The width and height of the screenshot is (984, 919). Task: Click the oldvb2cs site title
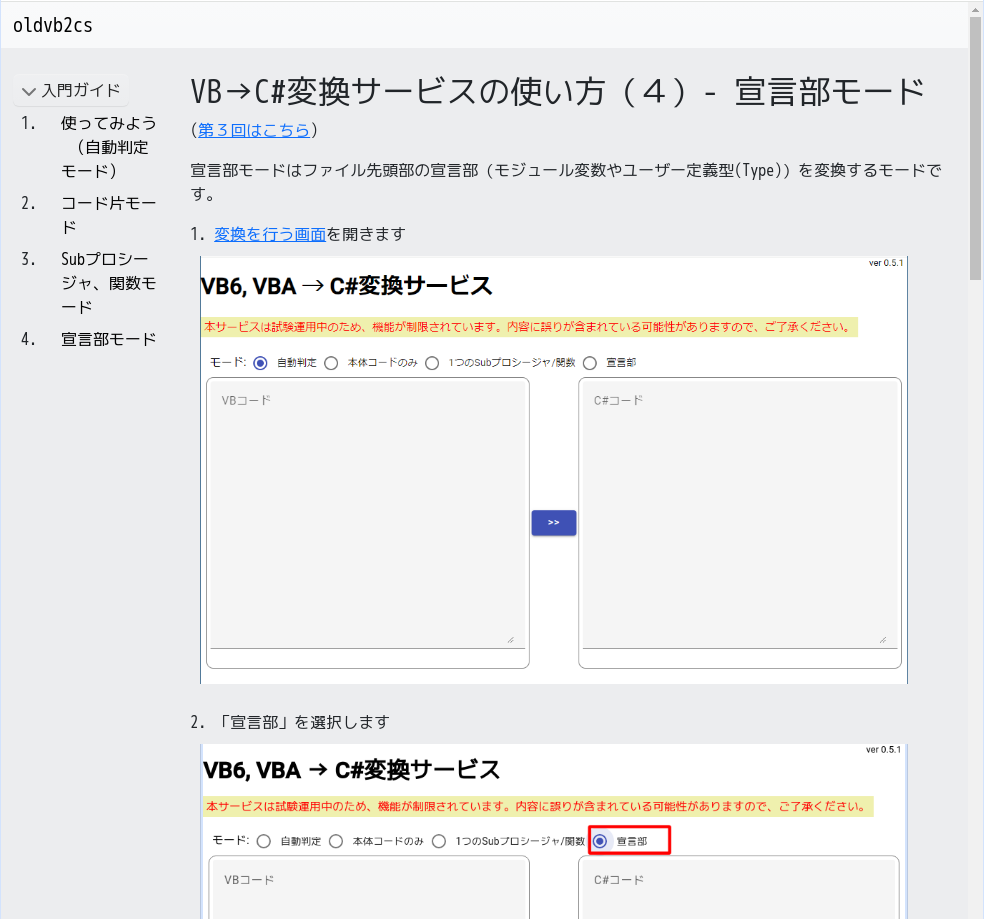click(53, 25)
